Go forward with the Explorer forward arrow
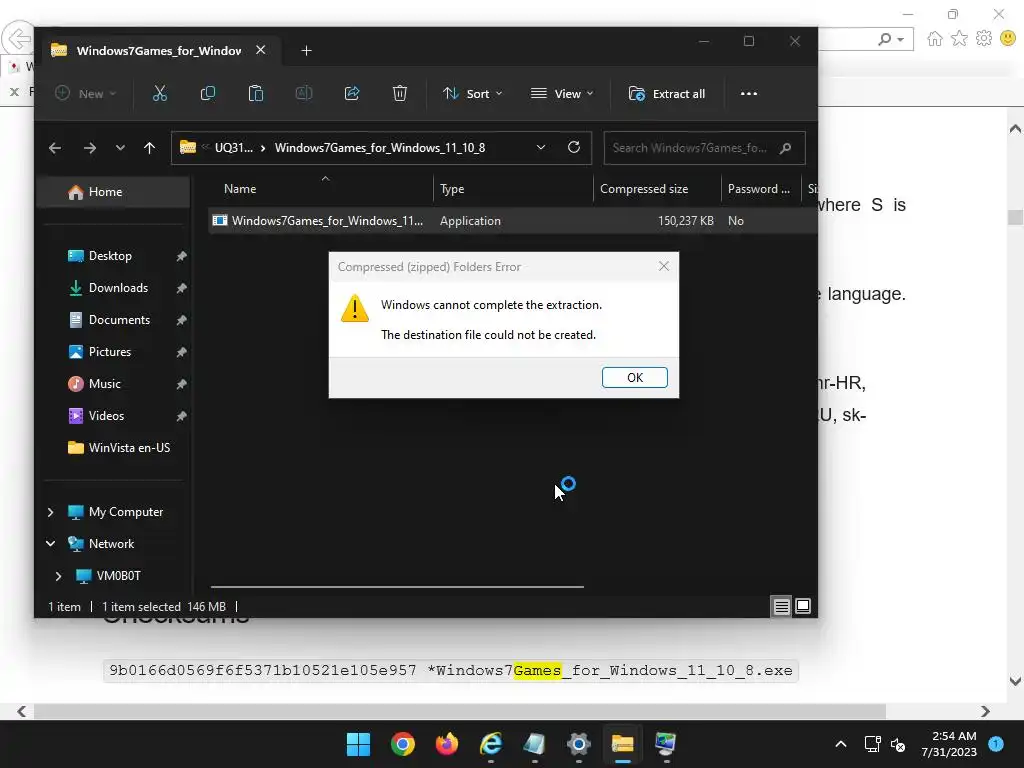The width and height of the screenshot is (1024, 768). coord(89,148)
